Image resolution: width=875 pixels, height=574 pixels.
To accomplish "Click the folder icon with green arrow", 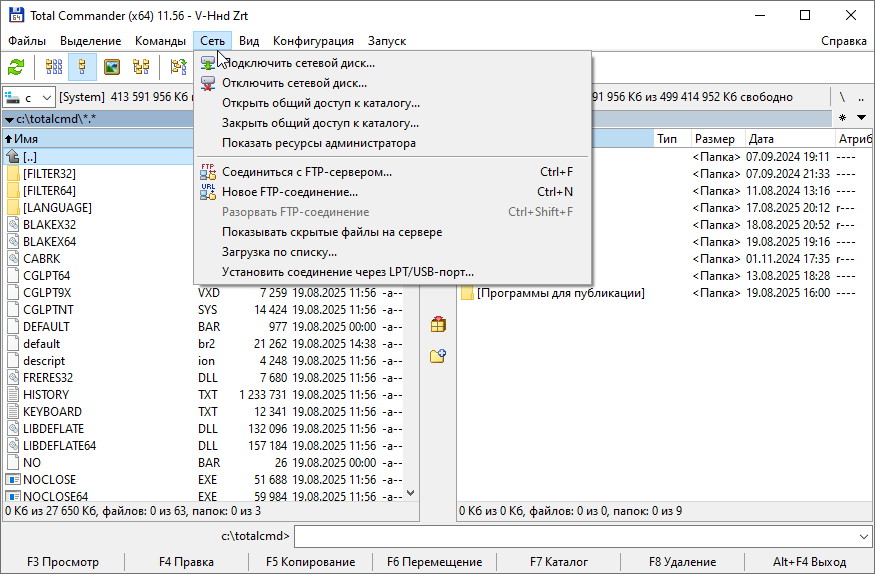I will [x=179, y=67].
